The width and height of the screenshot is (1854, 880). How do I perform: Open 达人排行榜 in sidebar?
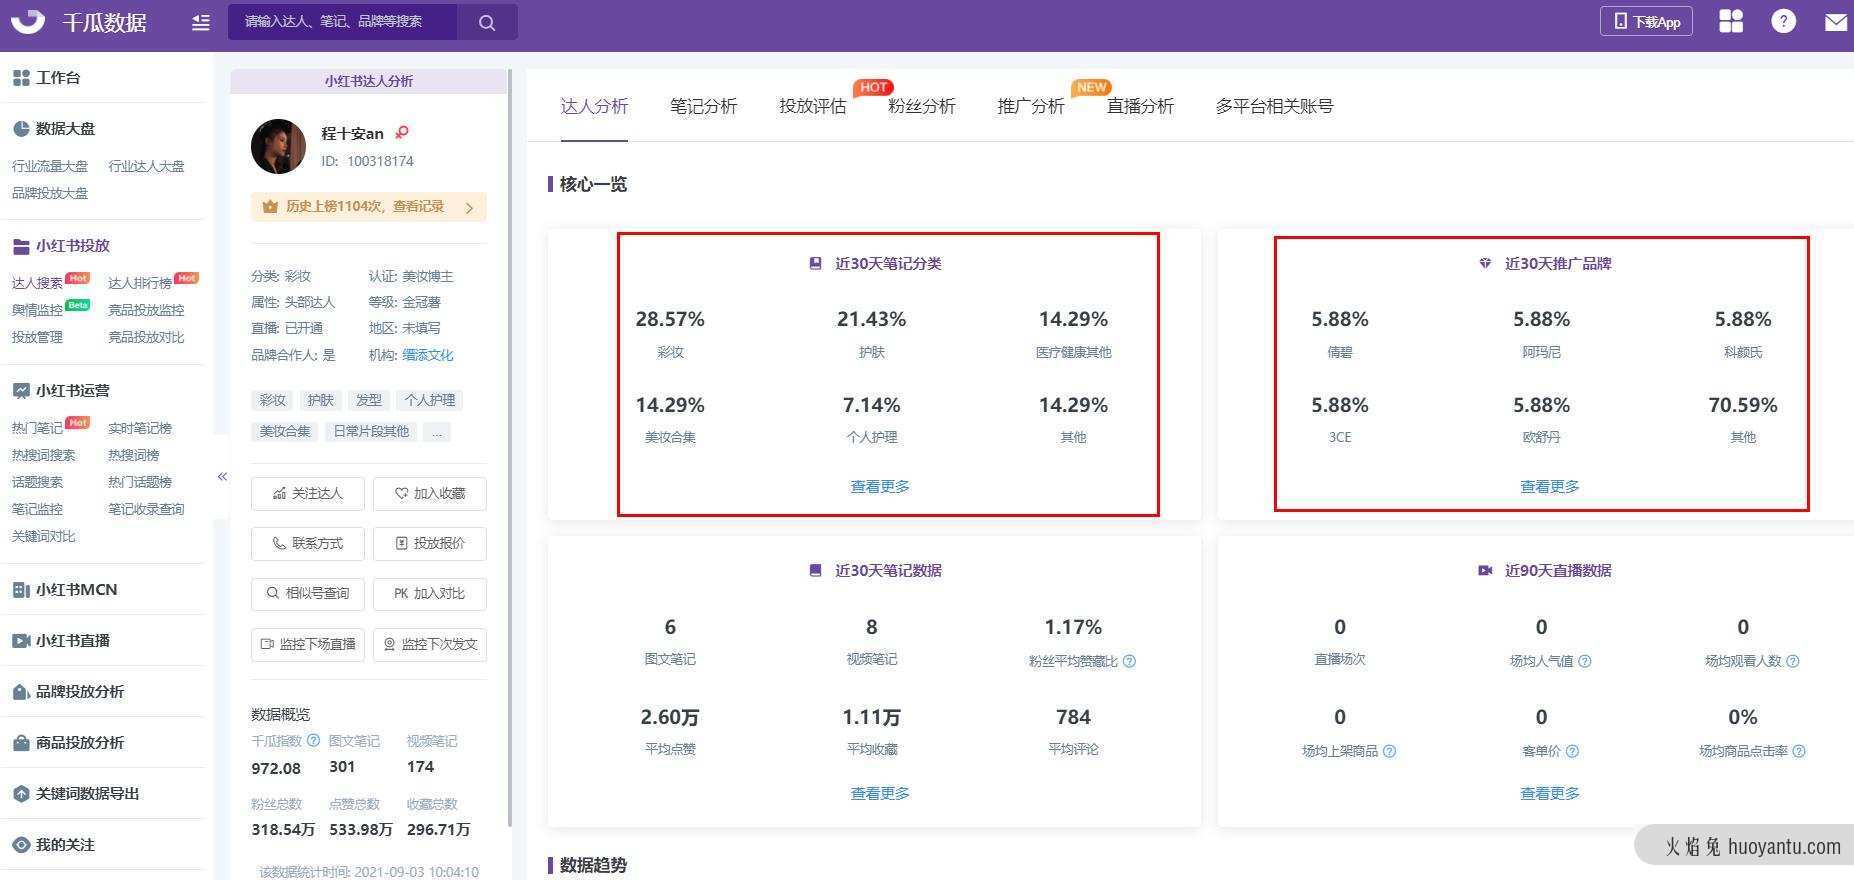point(140,283)
